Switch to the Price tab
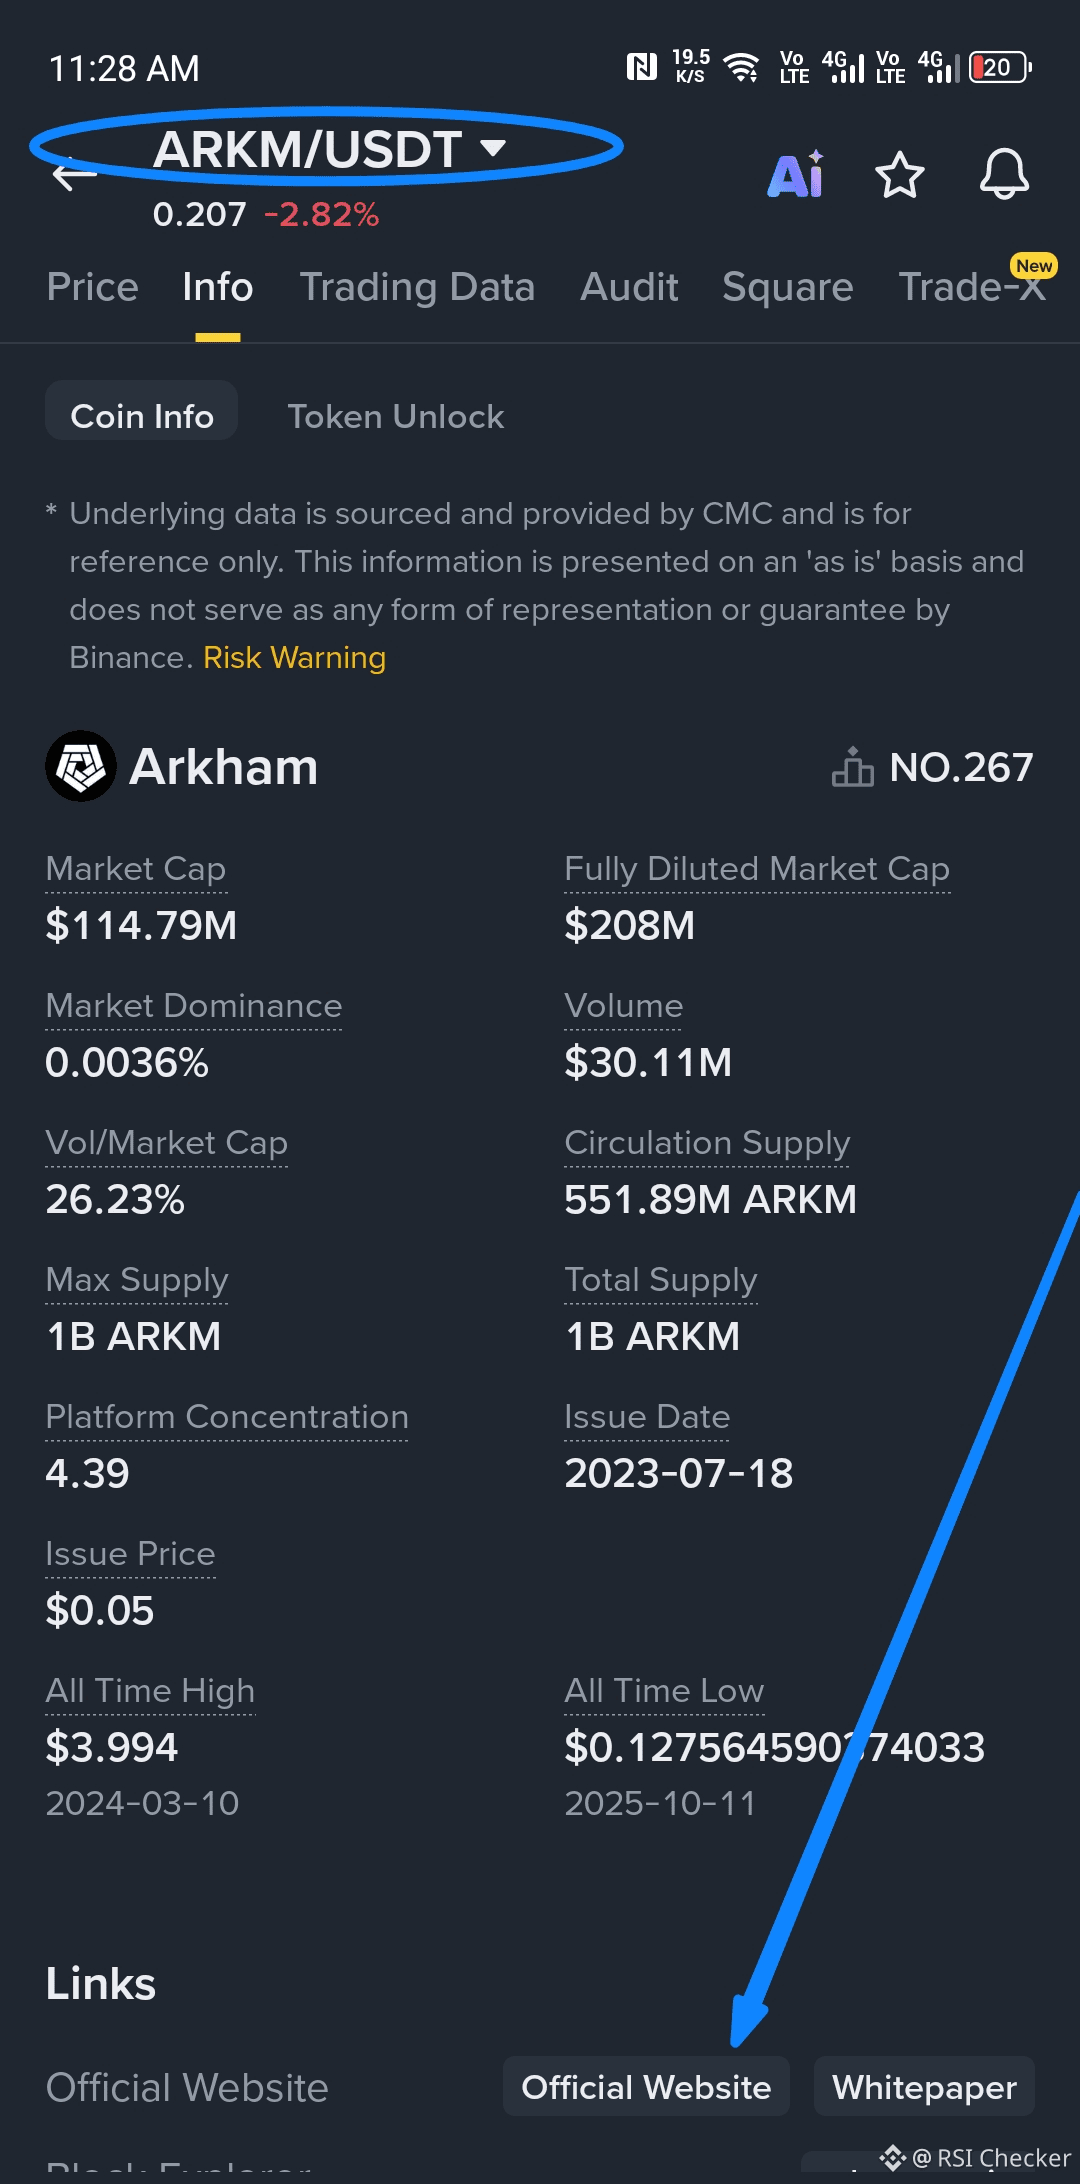This screenshot has height=2184, width=1080. click(x=92, y=287)
